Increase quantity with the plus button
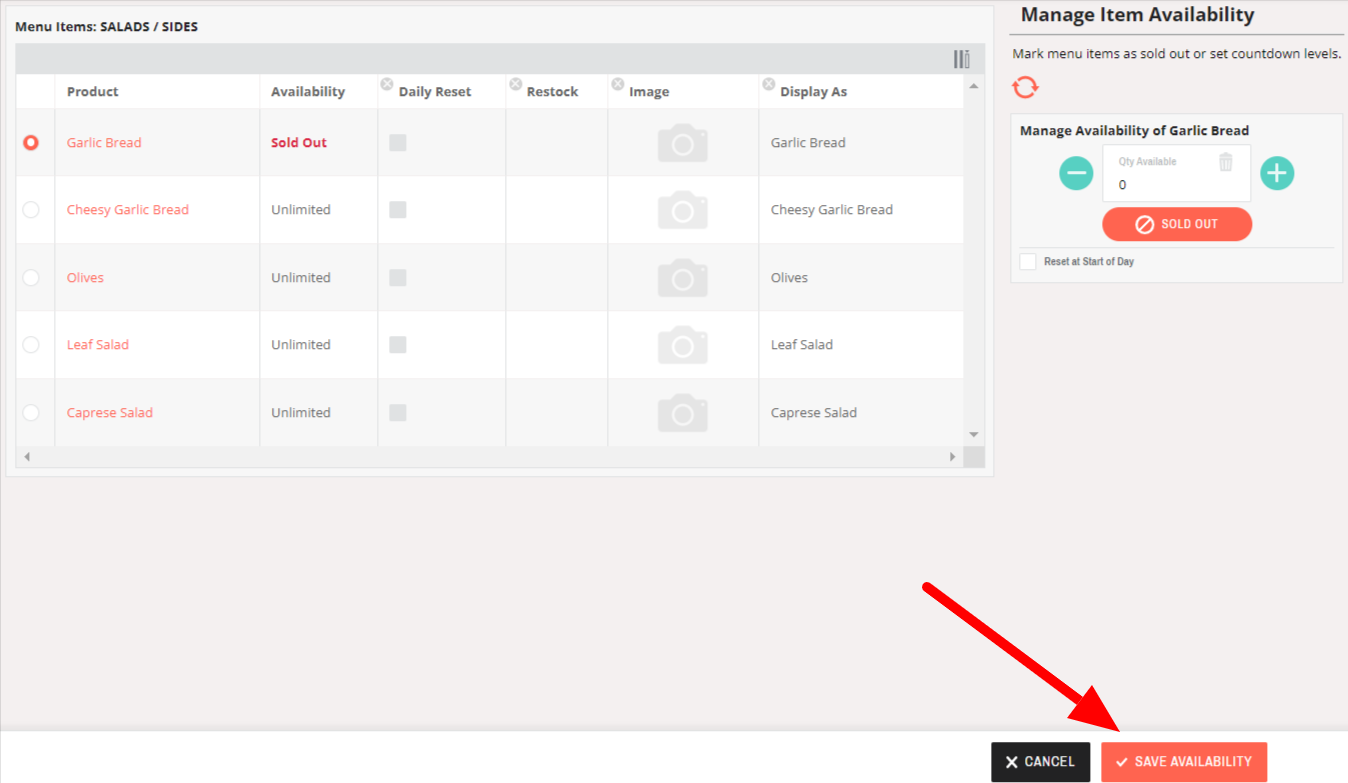 (1277, 173)
